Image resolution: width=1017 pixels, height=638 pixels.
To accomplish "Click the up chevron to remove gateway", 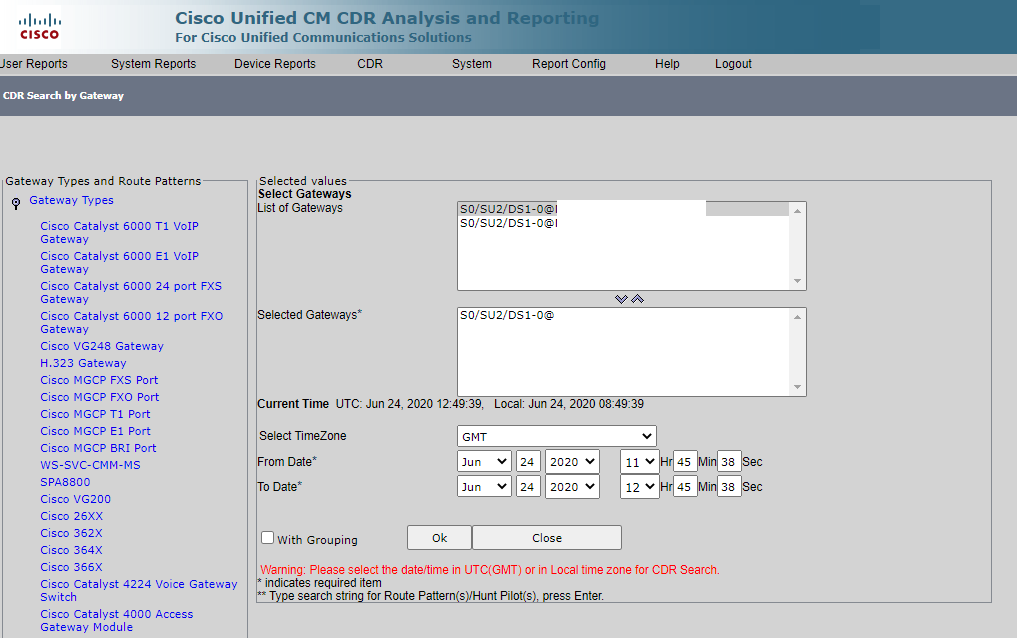I will [638, 297].
